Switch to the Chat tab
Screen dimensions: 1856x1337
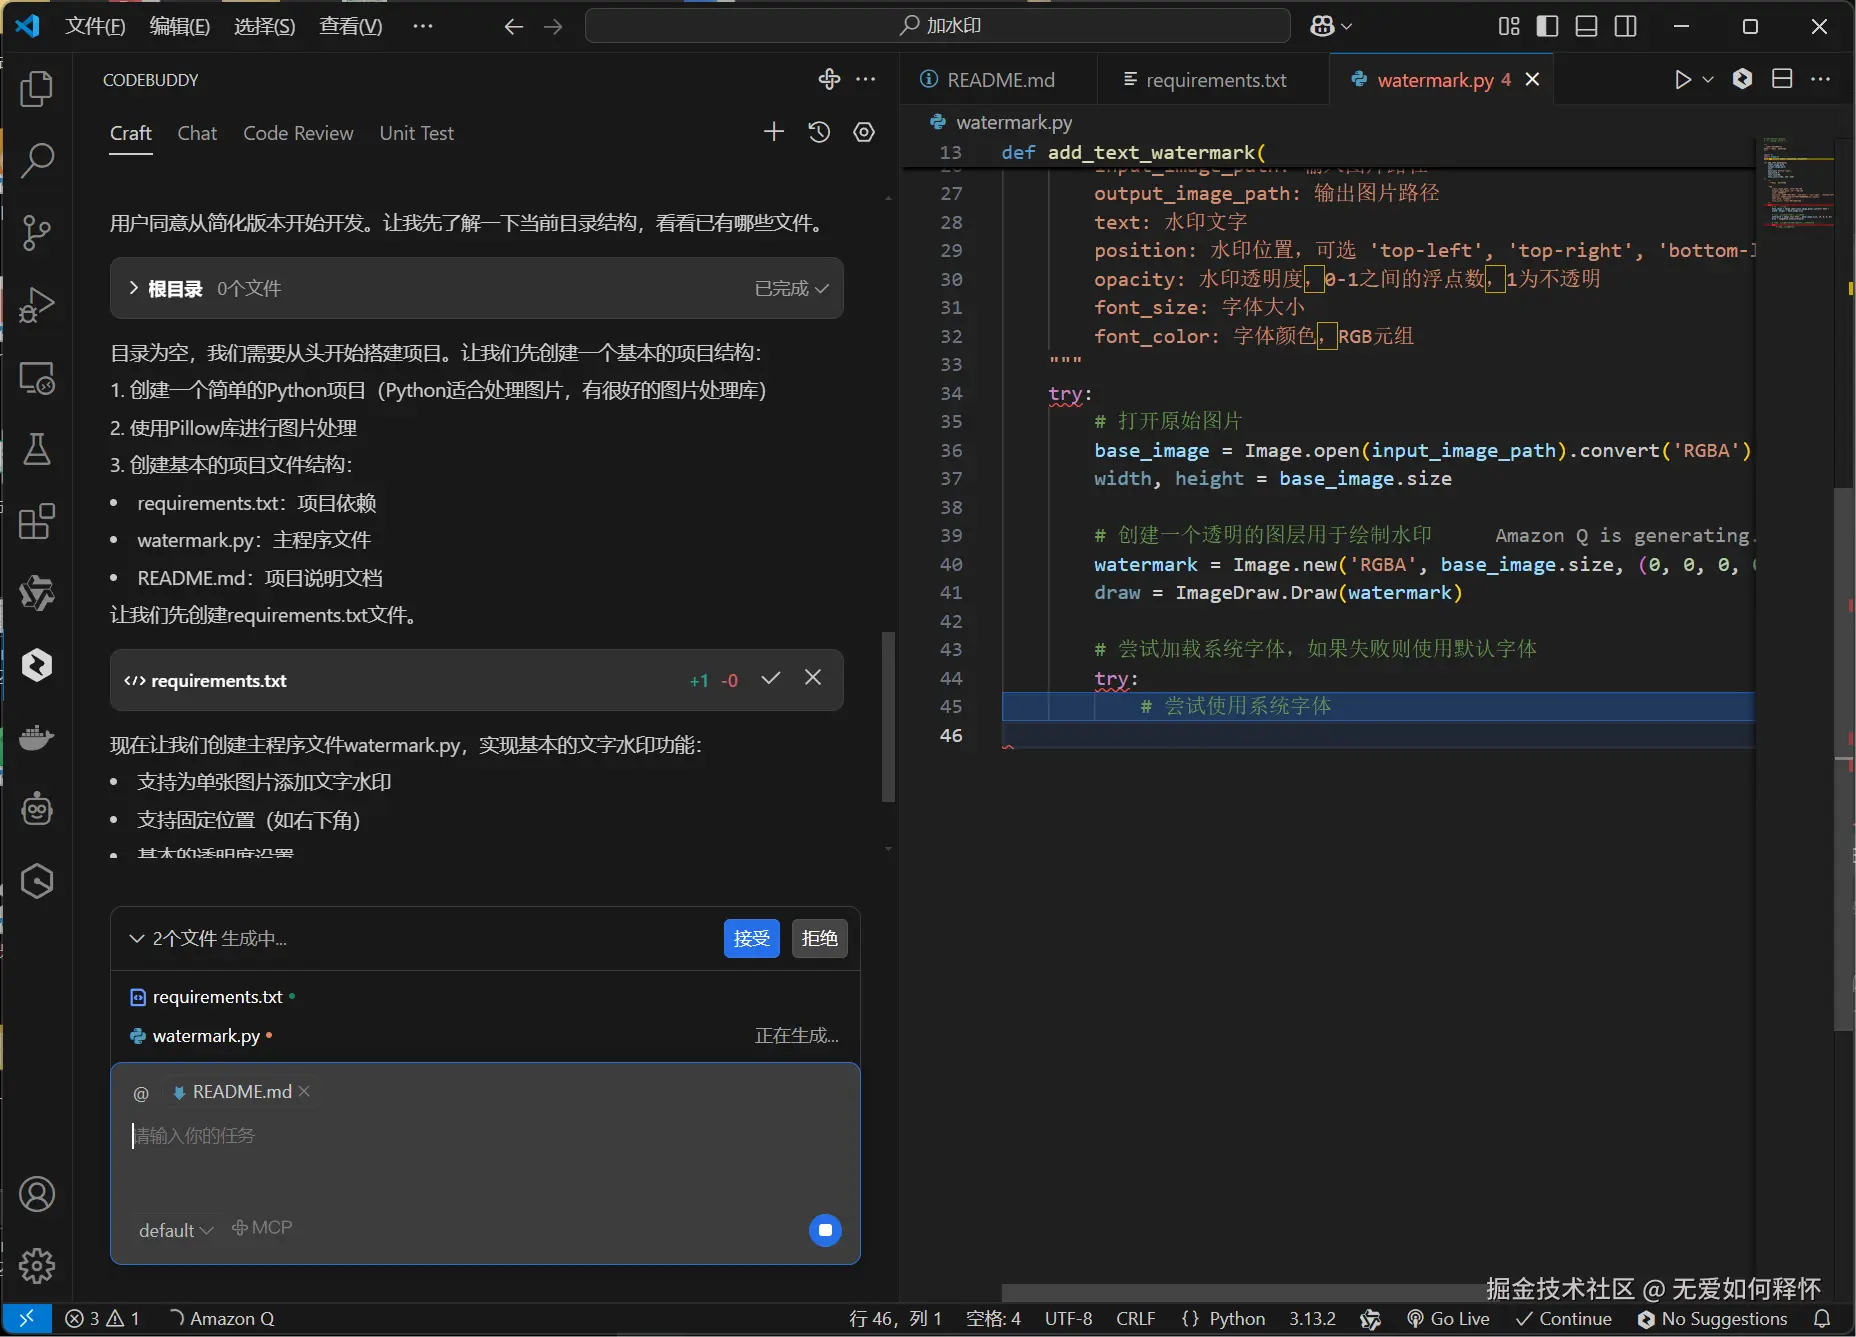(x=197, y=133)
